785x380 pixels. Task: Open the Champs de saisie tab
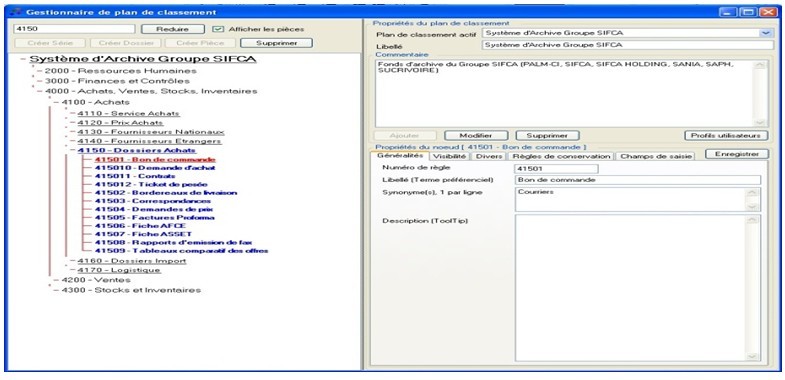(655, 156)
